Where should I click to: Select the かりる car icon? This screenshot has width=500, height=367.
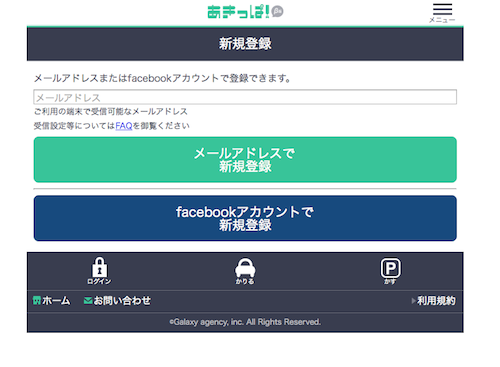tap(245, 271)
